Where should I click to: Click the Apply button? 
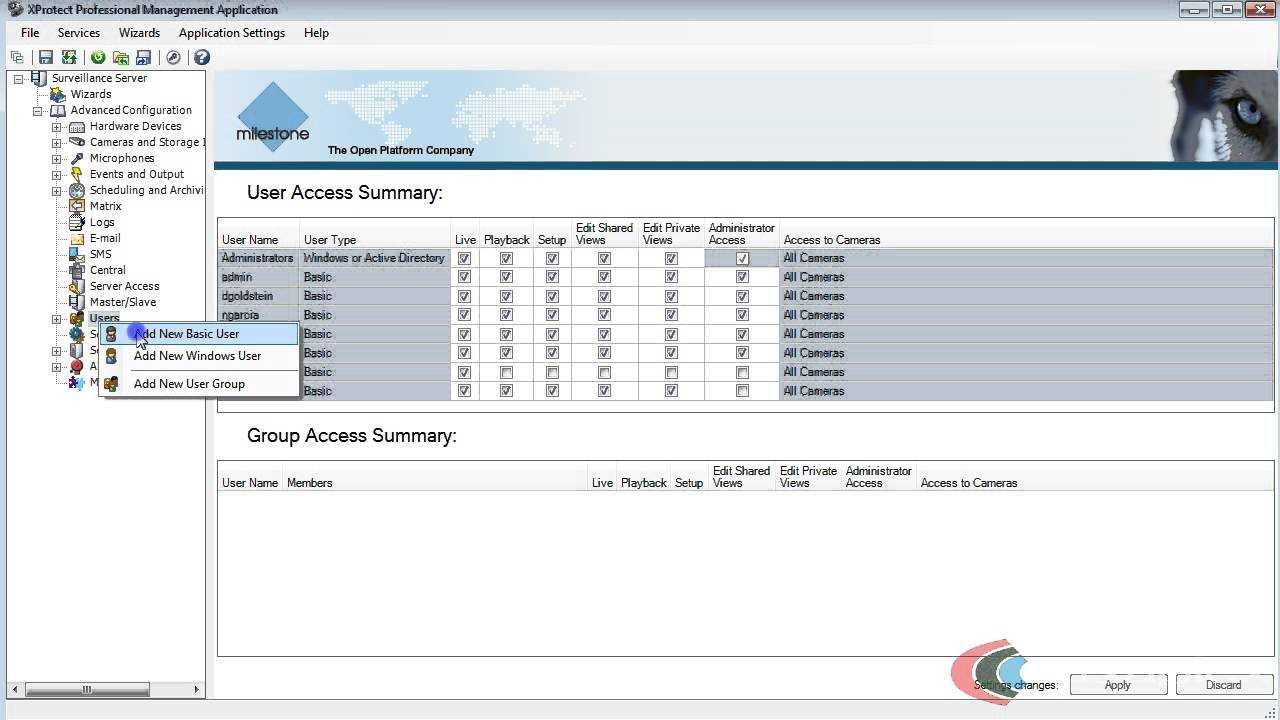click(1118, 685)
